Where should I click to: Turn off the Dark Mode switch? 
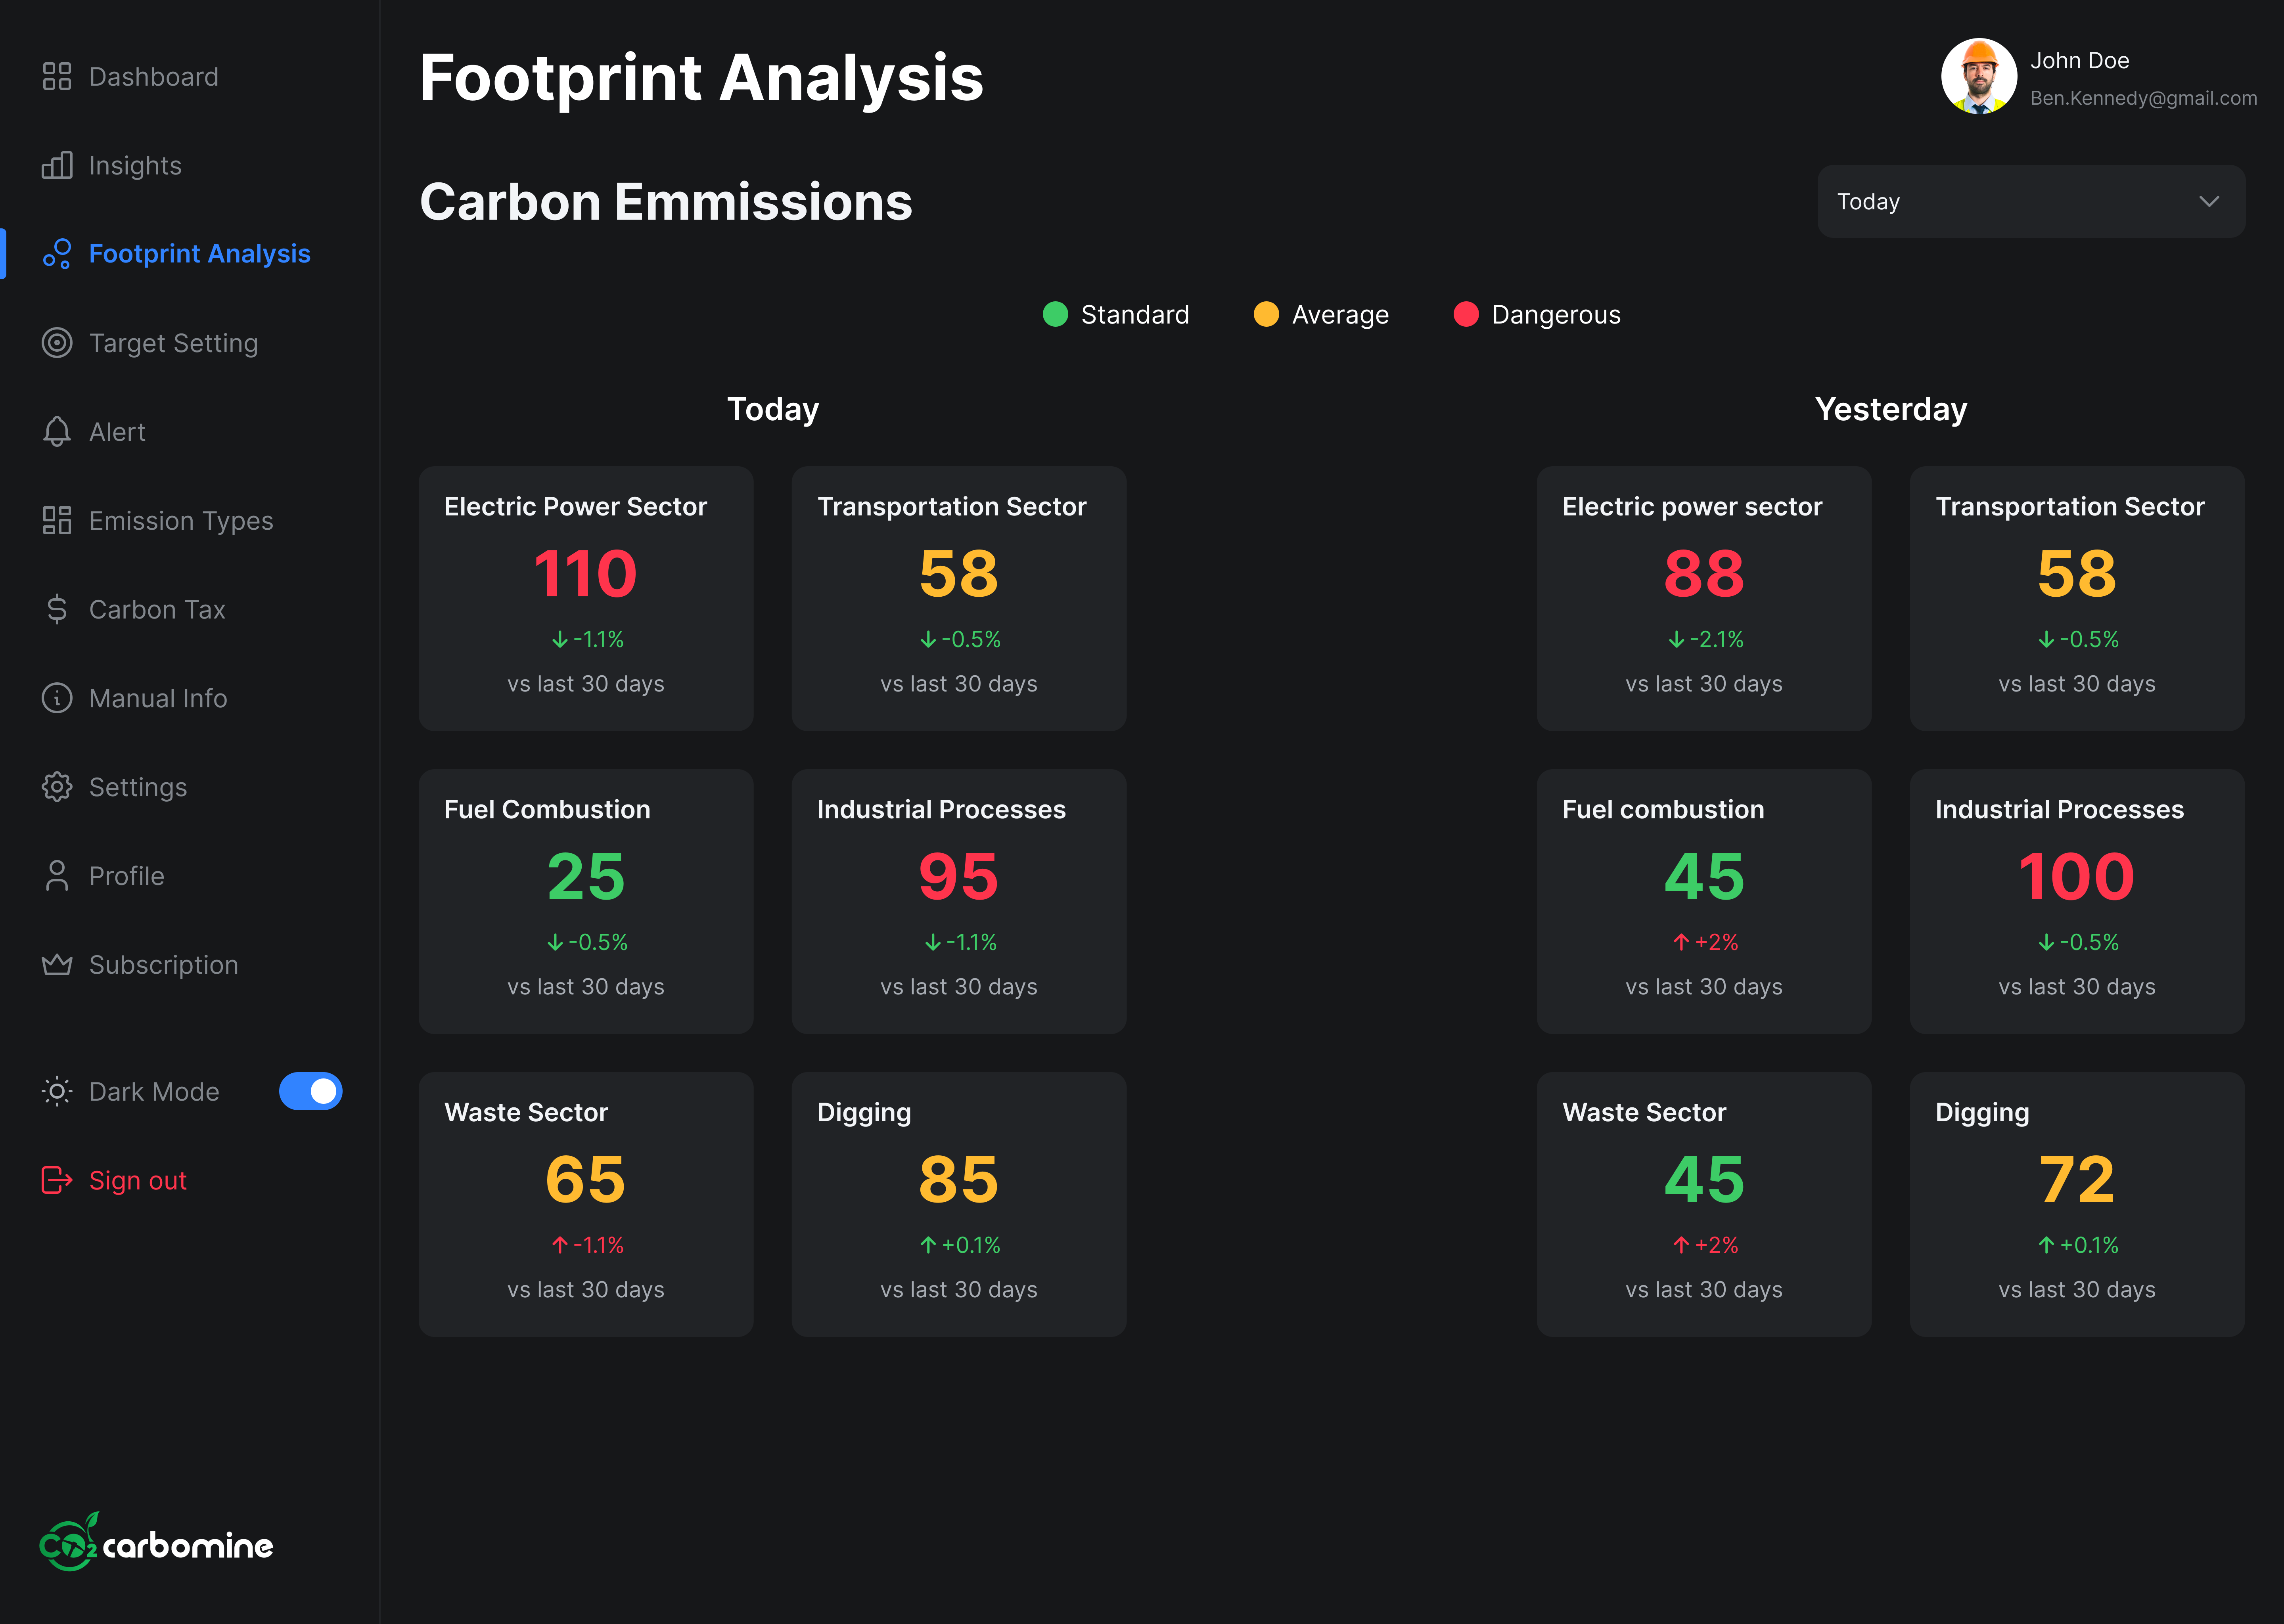(310, 1091)
